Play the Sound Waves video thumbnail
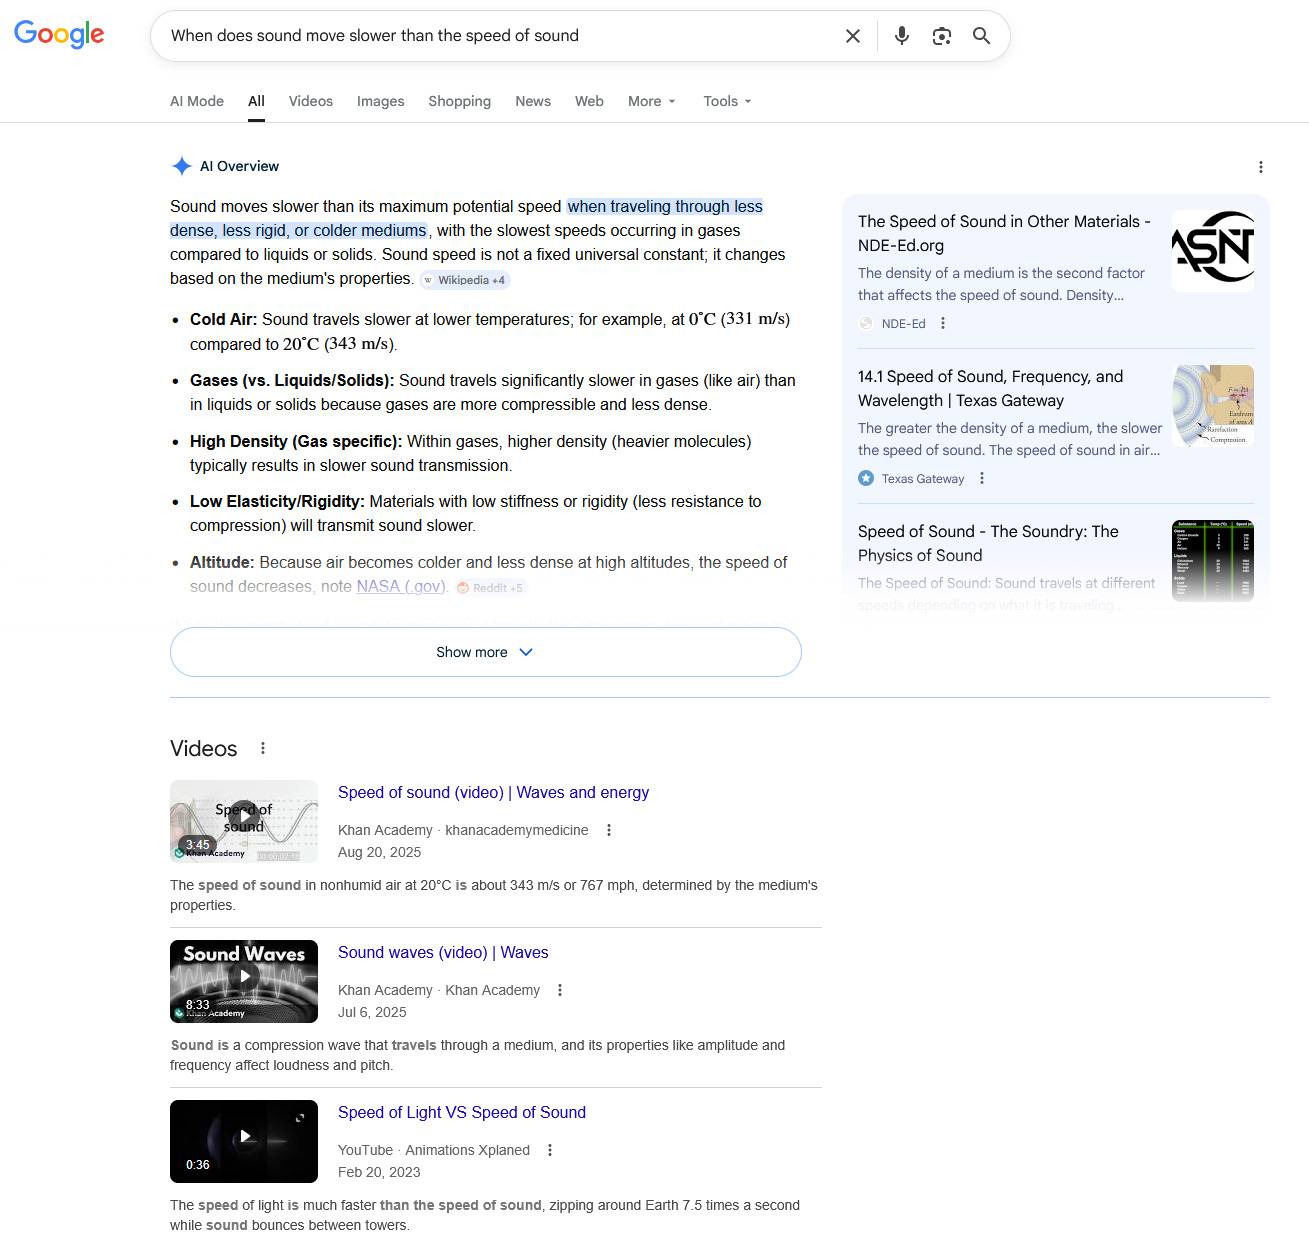Viewport: 1309px width, 1237px height. (x=244, y=981)
